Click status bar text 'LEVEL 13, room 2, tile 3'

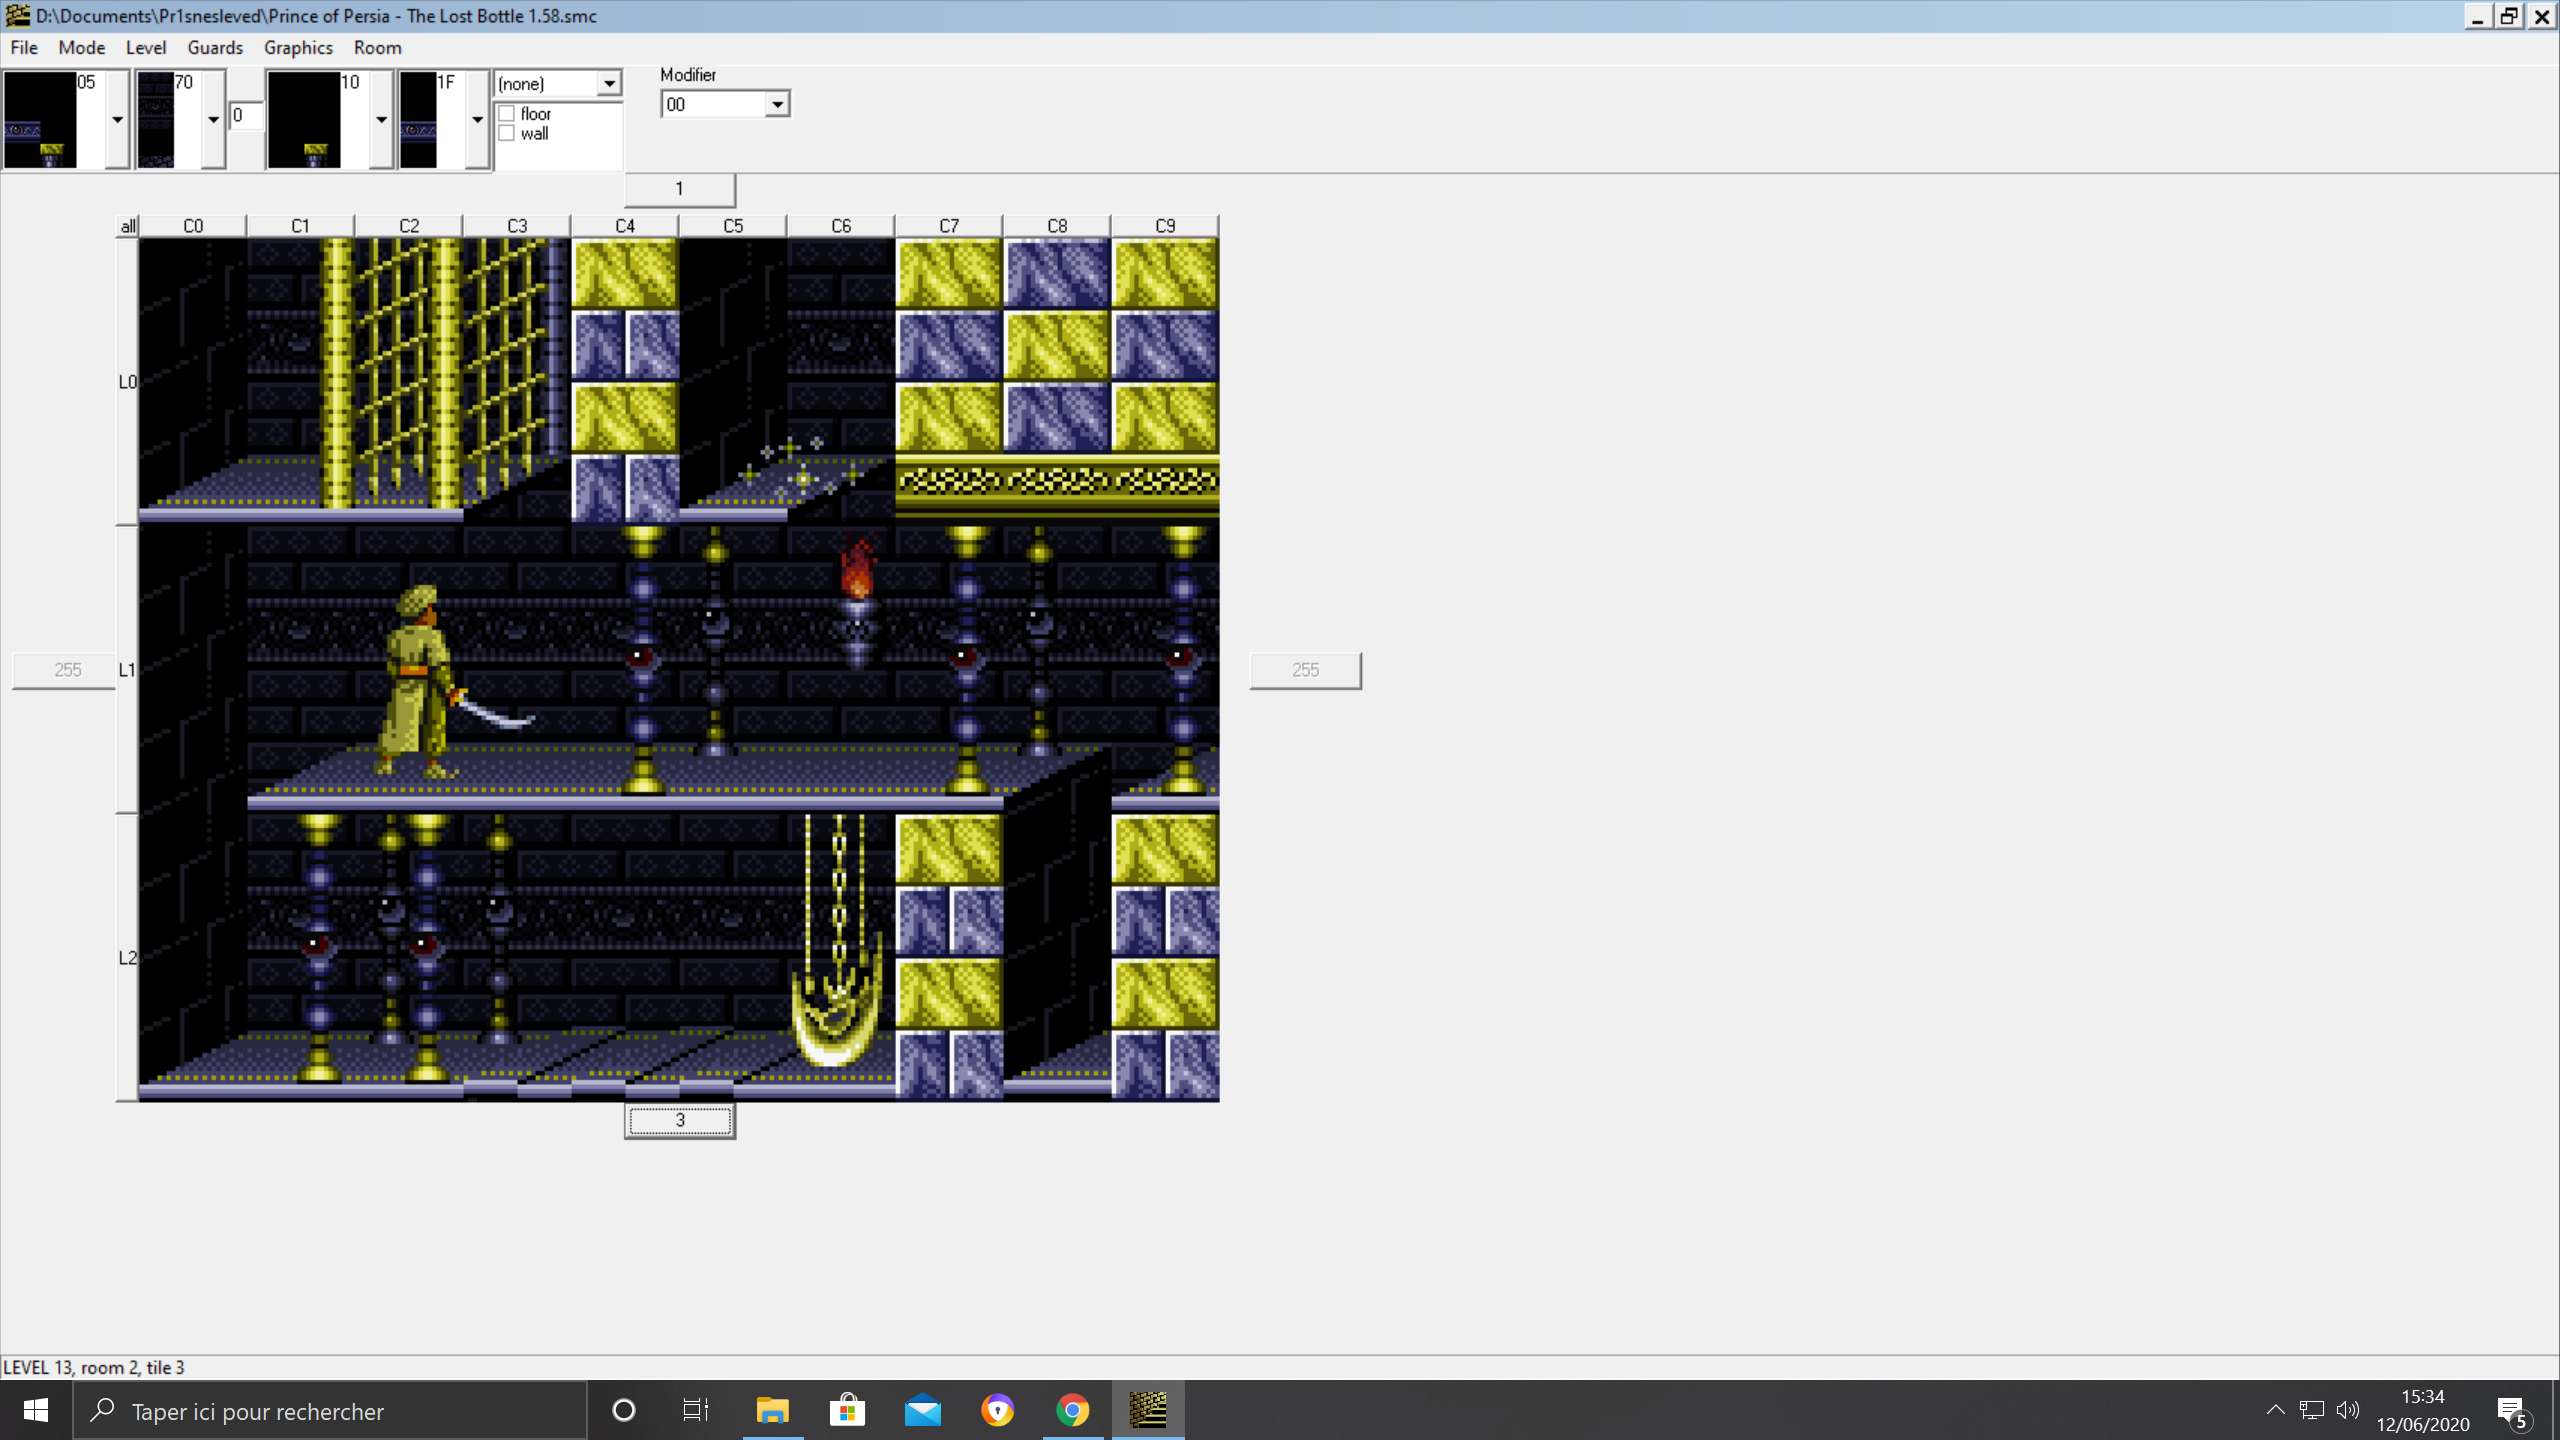click(94, 1367)
